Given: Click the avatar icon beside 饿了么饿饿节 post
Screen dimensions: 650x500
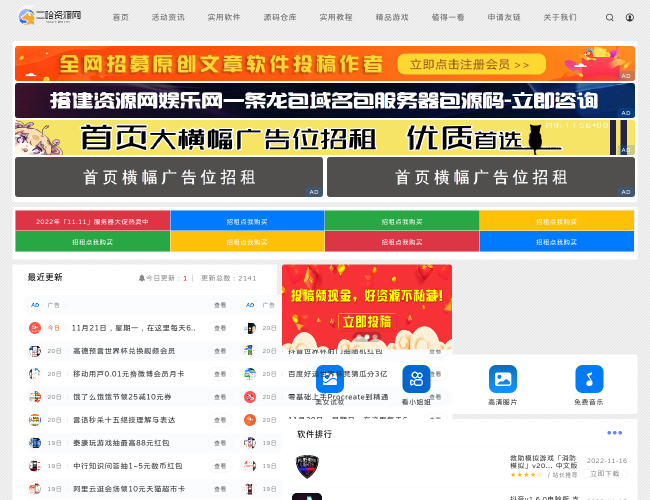Looking at the screenshot, I should pos(35,397).
